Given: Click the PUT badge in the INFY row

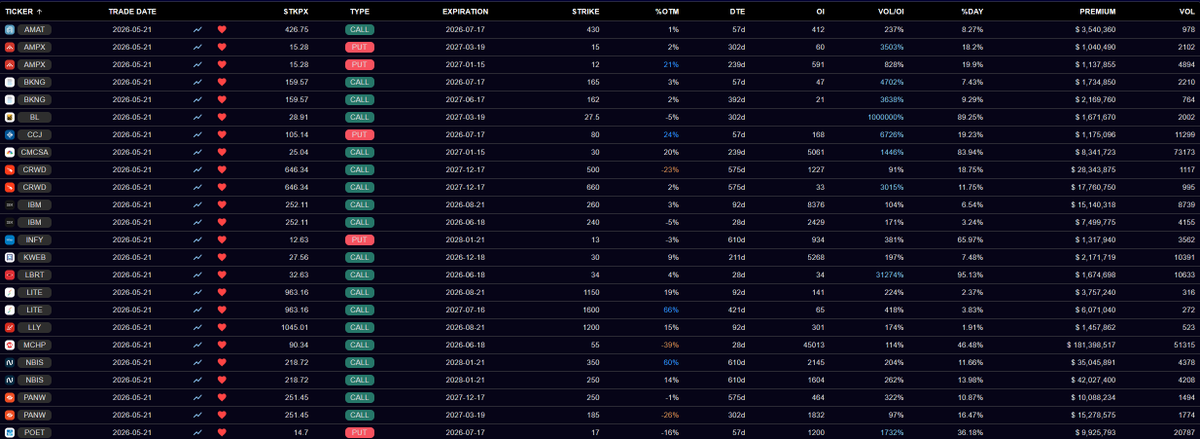Looking at the screenshot, I should tap(359, 240).
